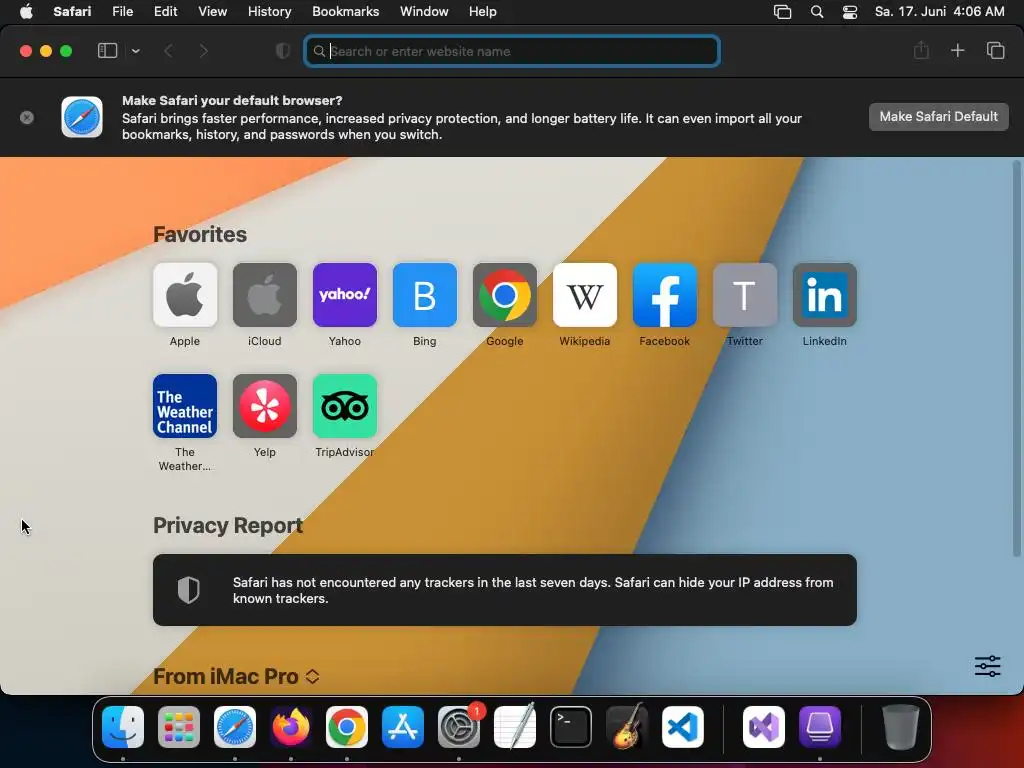Viewport: 1024px width, 768px height.
Task: Show the tab overview
Action: click(x=995, y=50)
